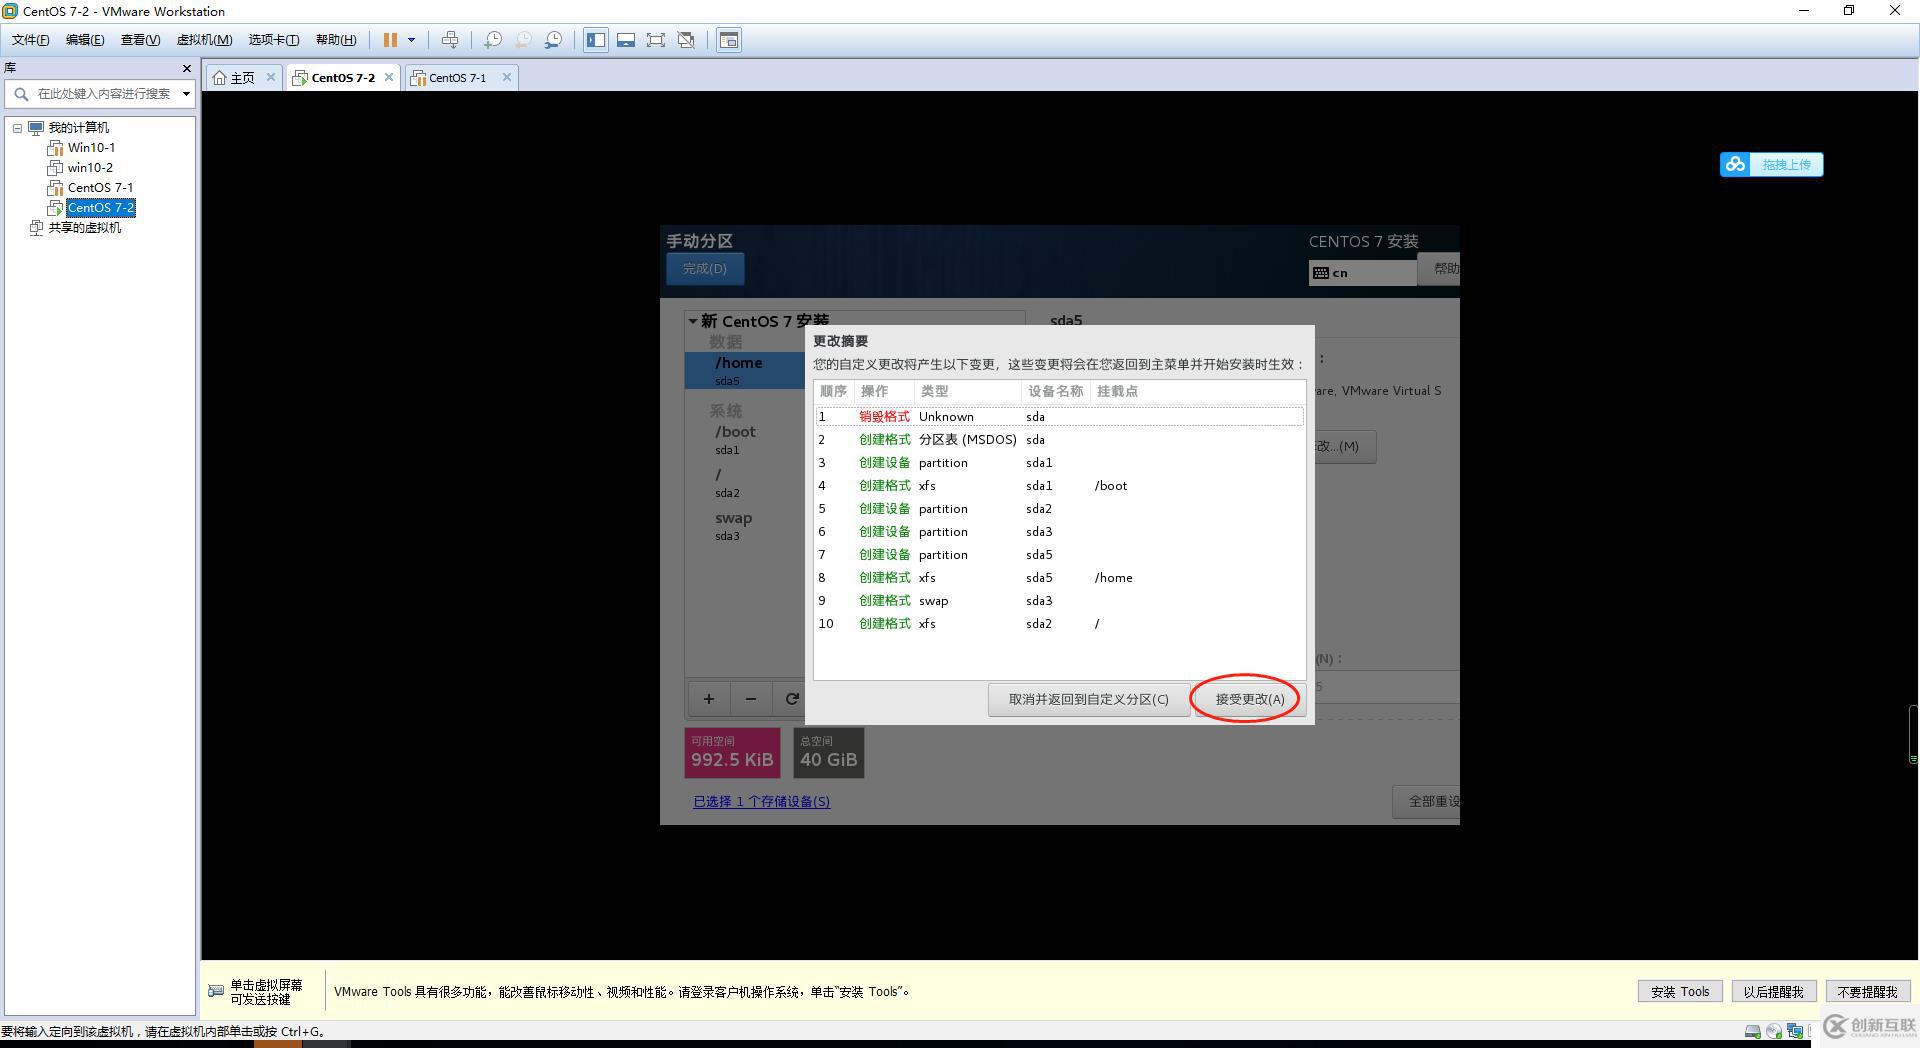Screen dimensions: 1920x1048
Task: Click the hard disk status bar icon
Action: coord(1752,1031)
